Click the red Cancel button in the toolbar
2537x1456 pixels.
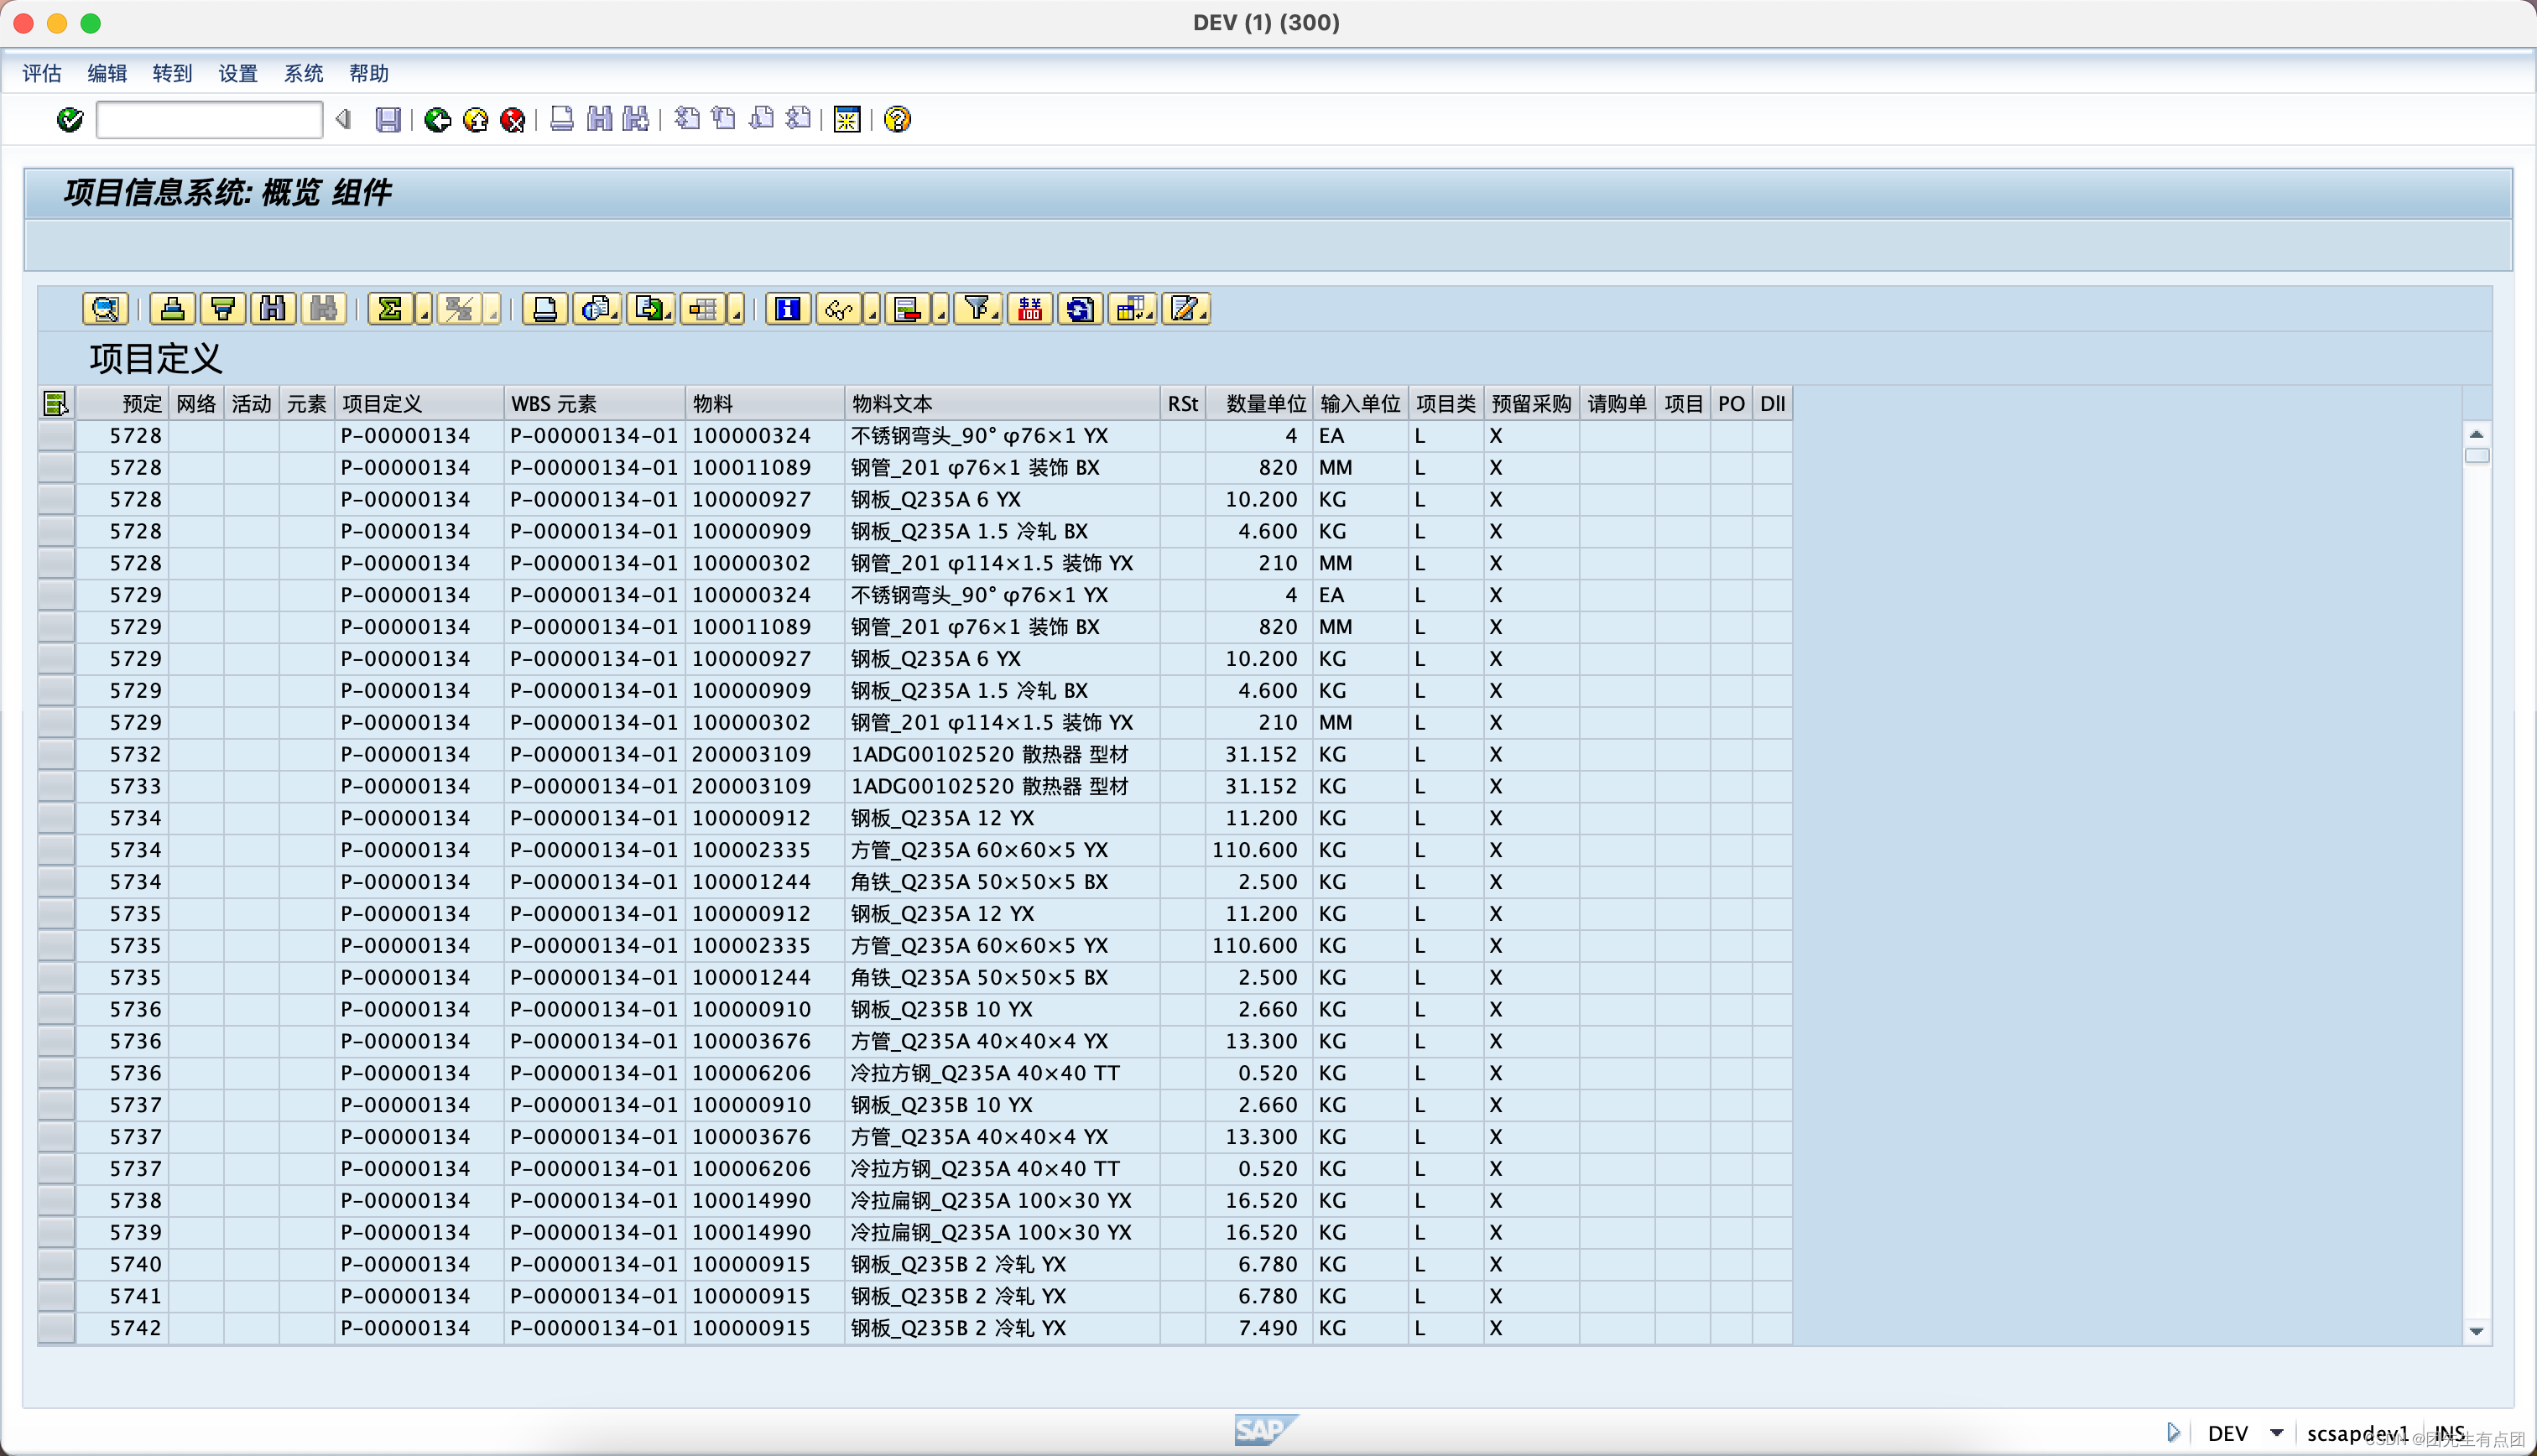tap(512, 120)
